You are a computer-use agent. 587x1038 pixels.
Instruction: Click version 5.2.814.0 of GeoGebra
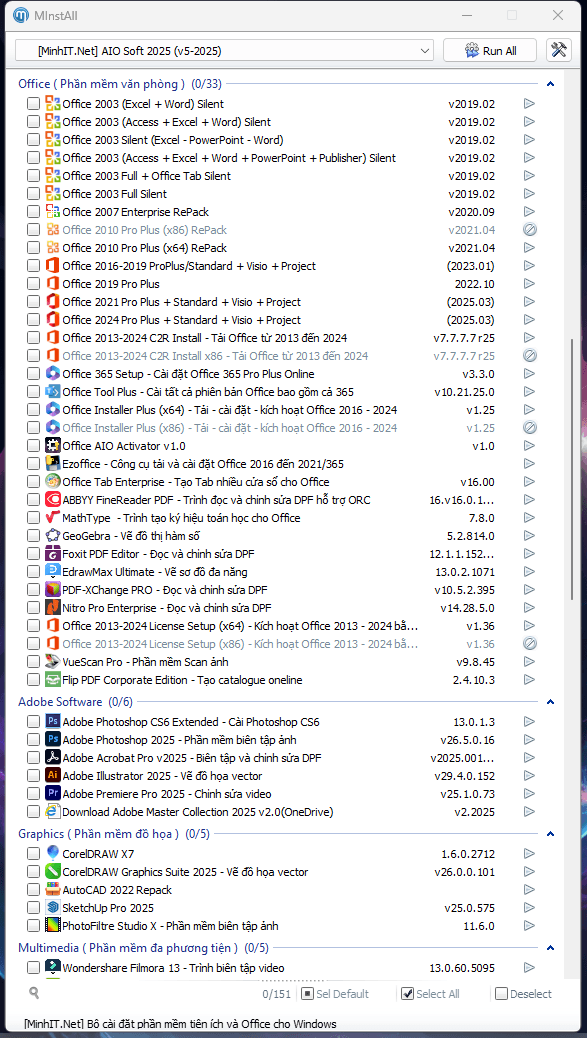click(471, 536)
